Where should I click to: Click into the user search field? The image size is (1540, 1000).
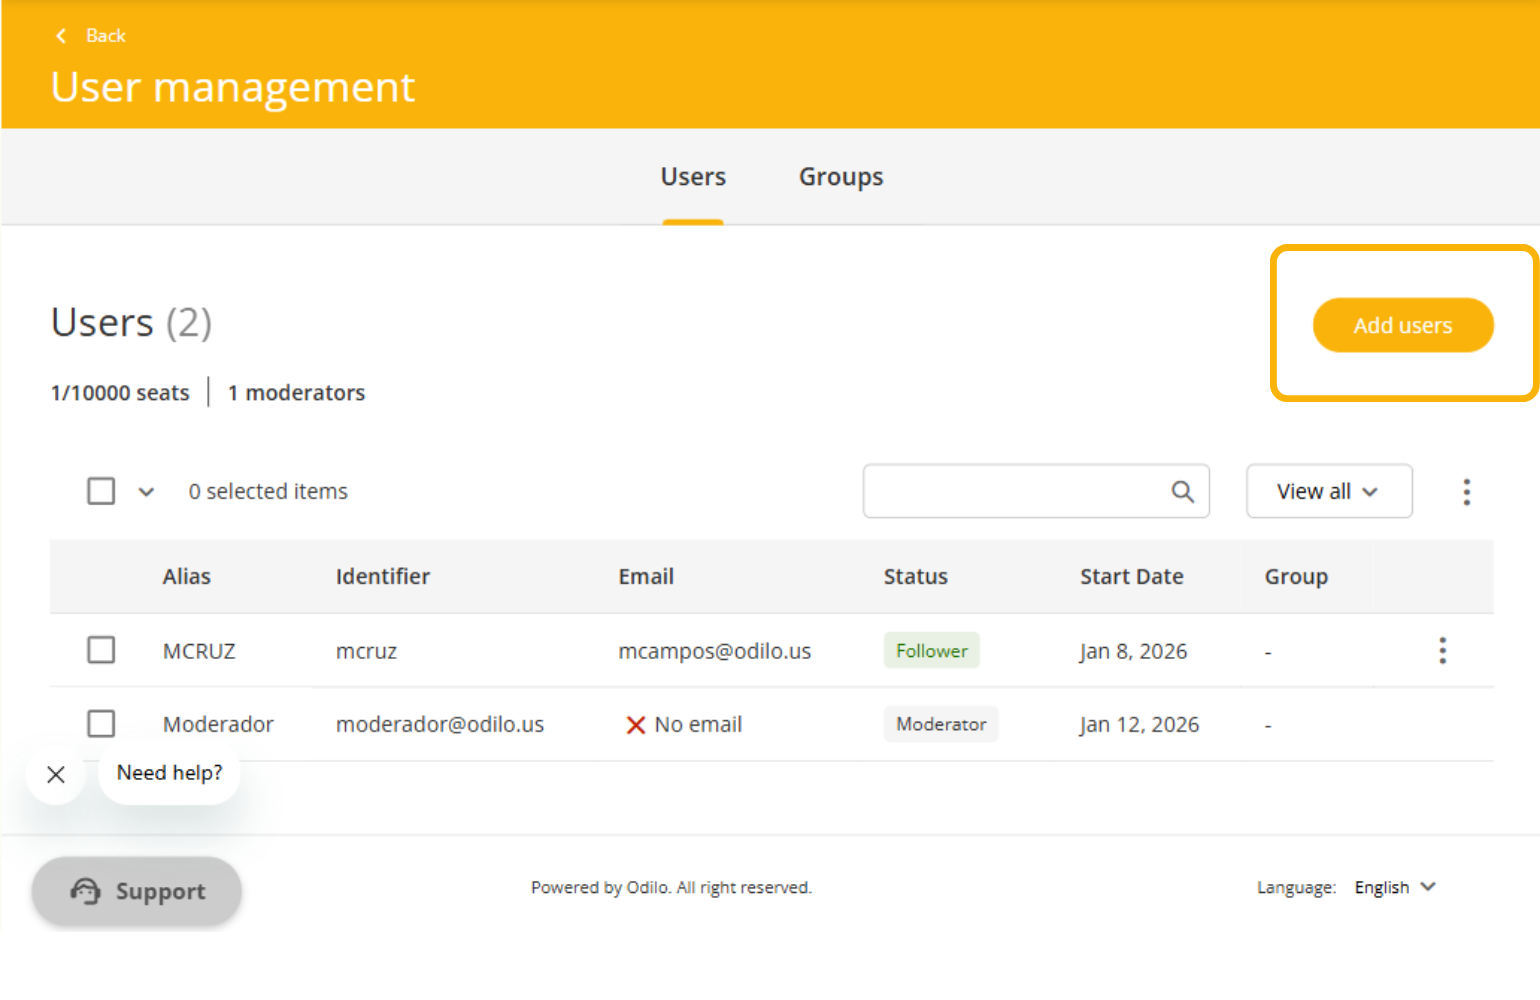1015,491
